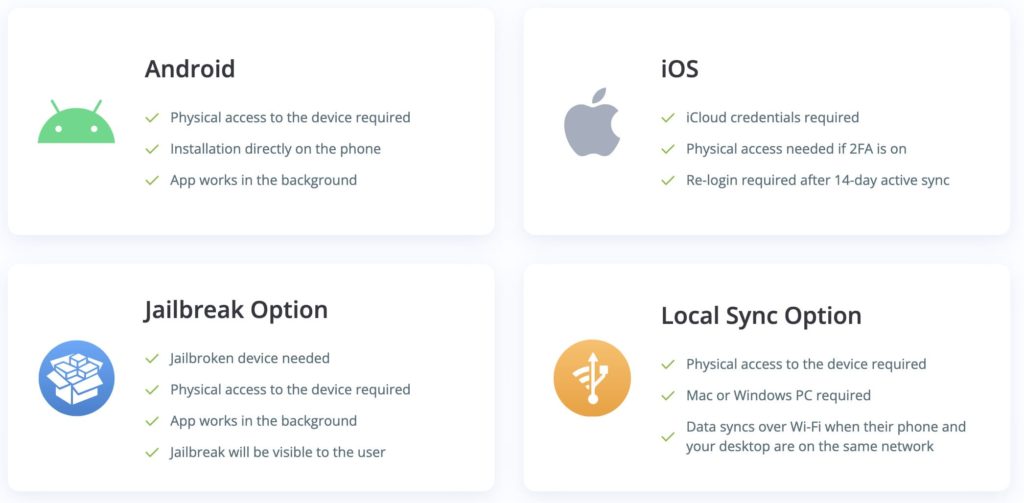The width and height of the screenshot is (1024, 503).
Task: Click 'Physical access needed if 2FA is on'
Action: pos(796,149)
